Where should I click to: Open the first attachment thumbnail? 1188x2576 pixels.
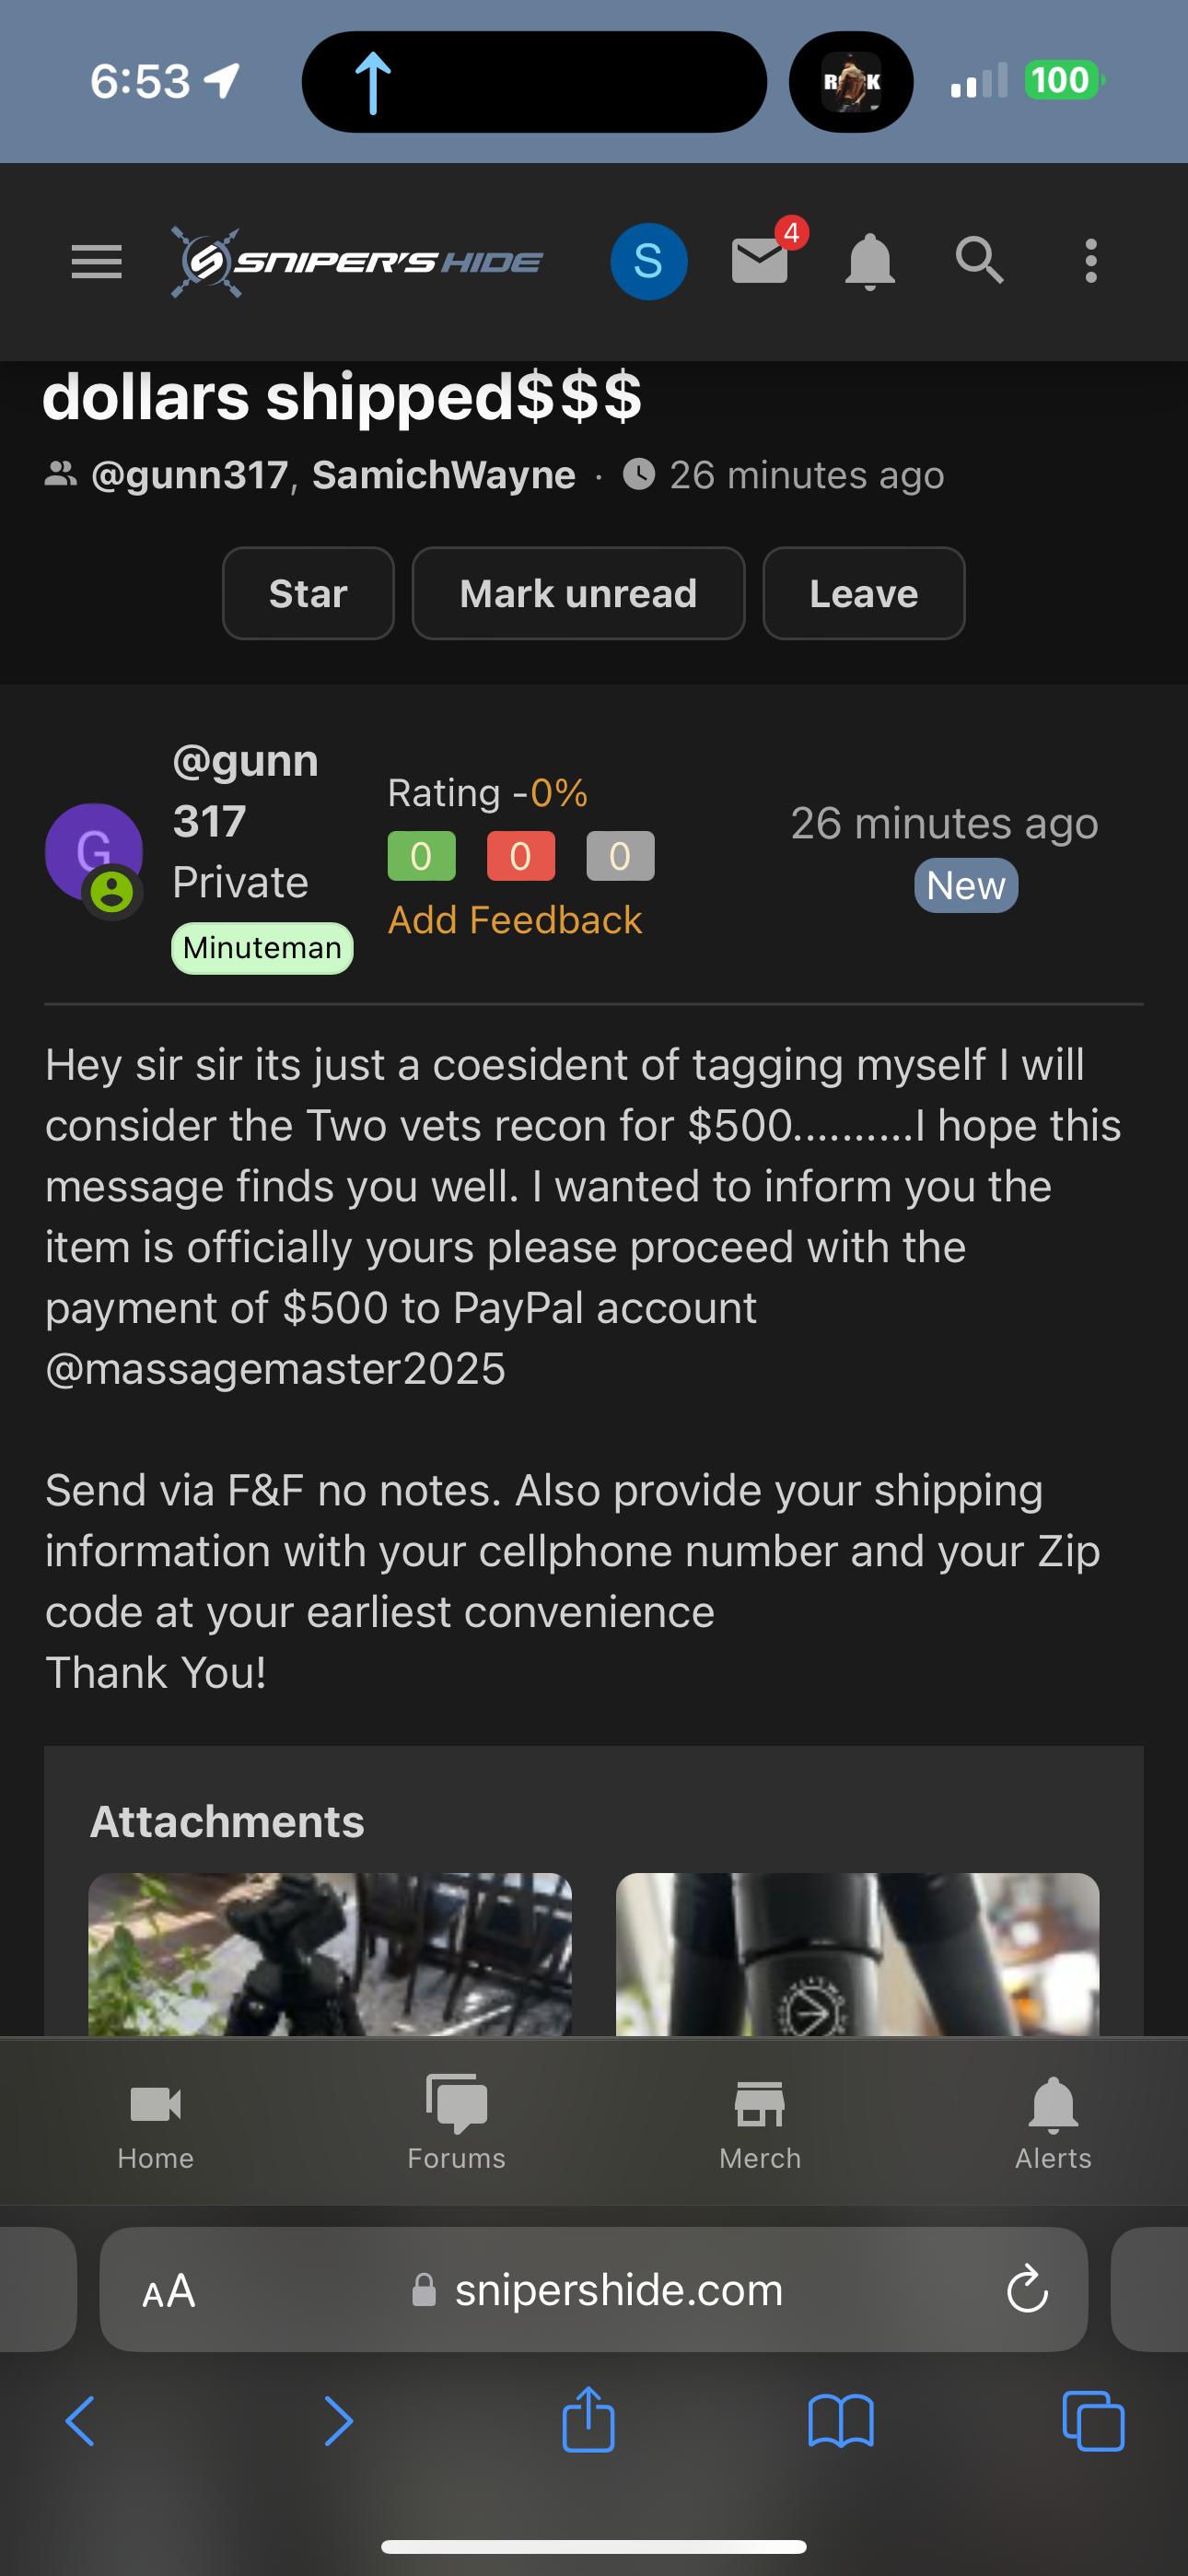tap(330, 1954)
